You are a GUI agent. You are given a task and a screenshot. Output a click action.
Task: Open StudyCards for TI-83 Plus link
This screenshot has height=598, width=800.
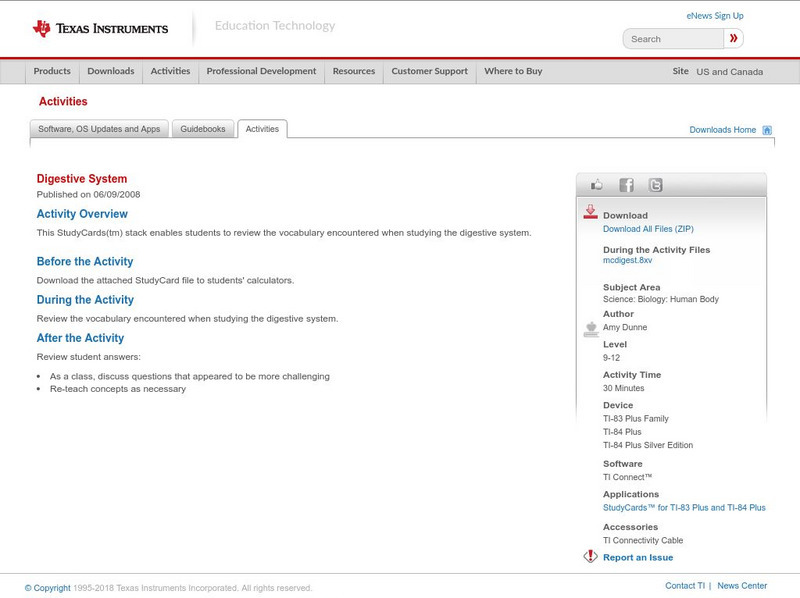coord(683,507)
